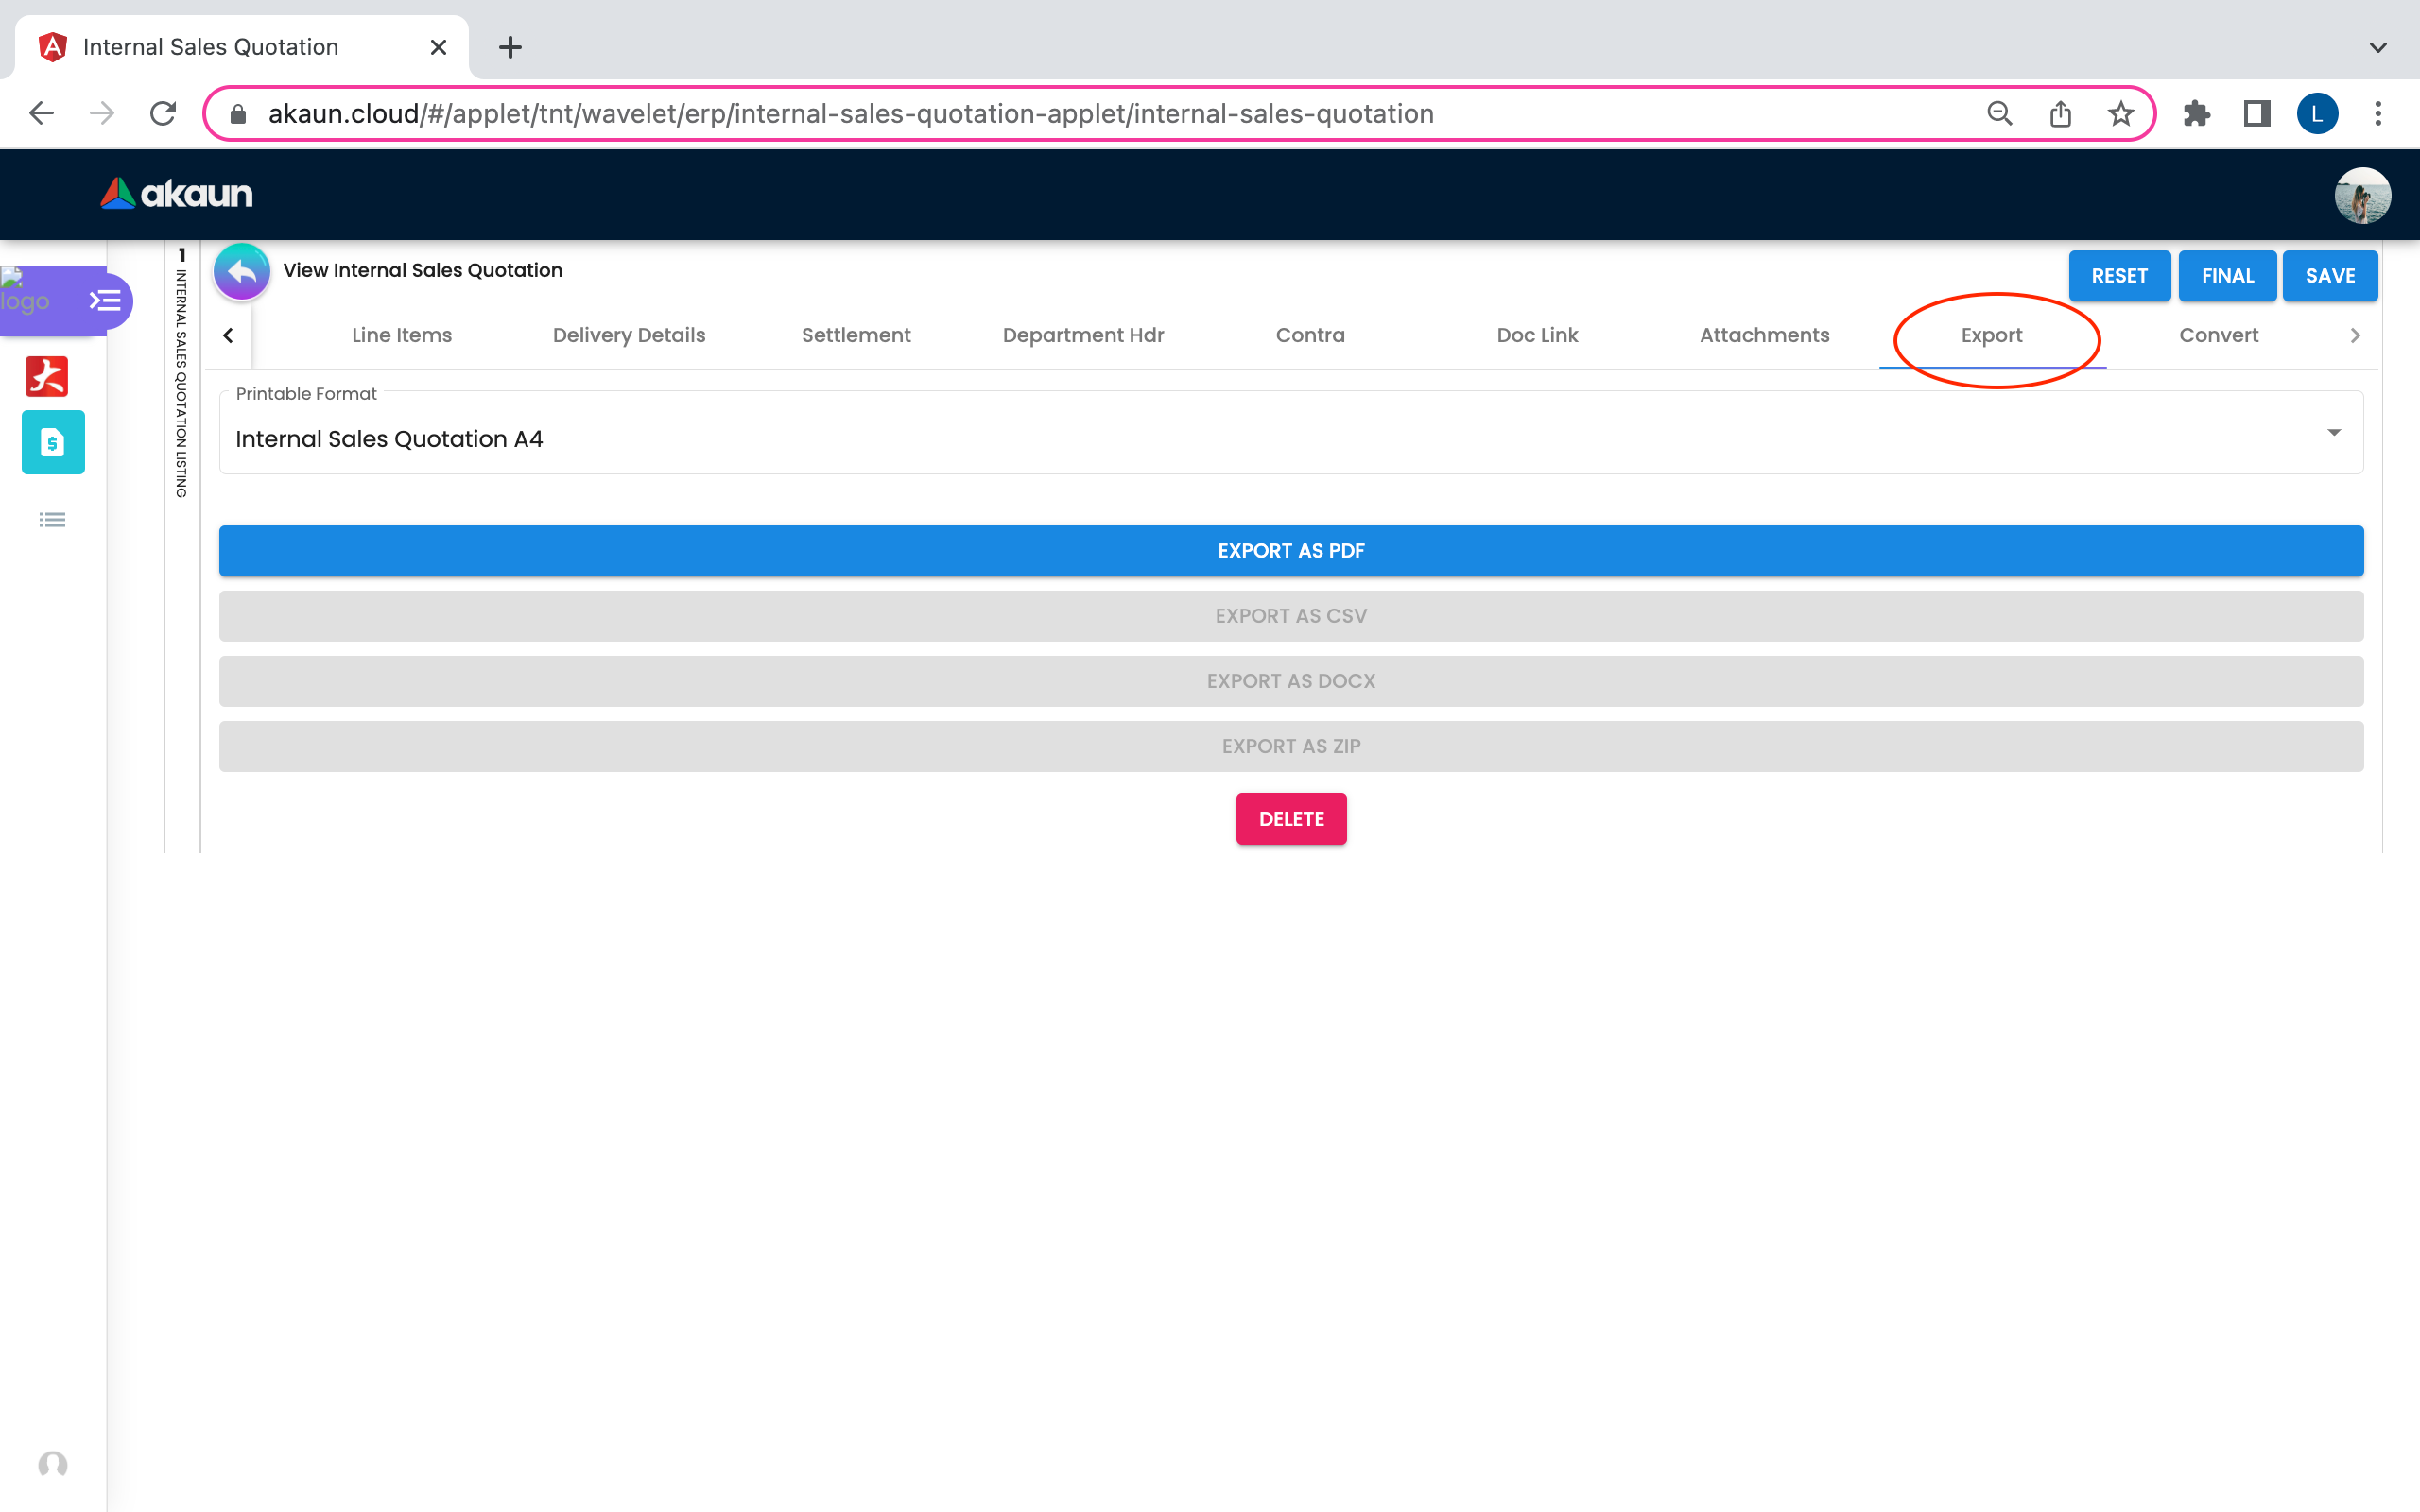This screenshot has width=2420, height=1512.
Task: Bookmark page with the star icon
Action: [x=2120, y=114]
